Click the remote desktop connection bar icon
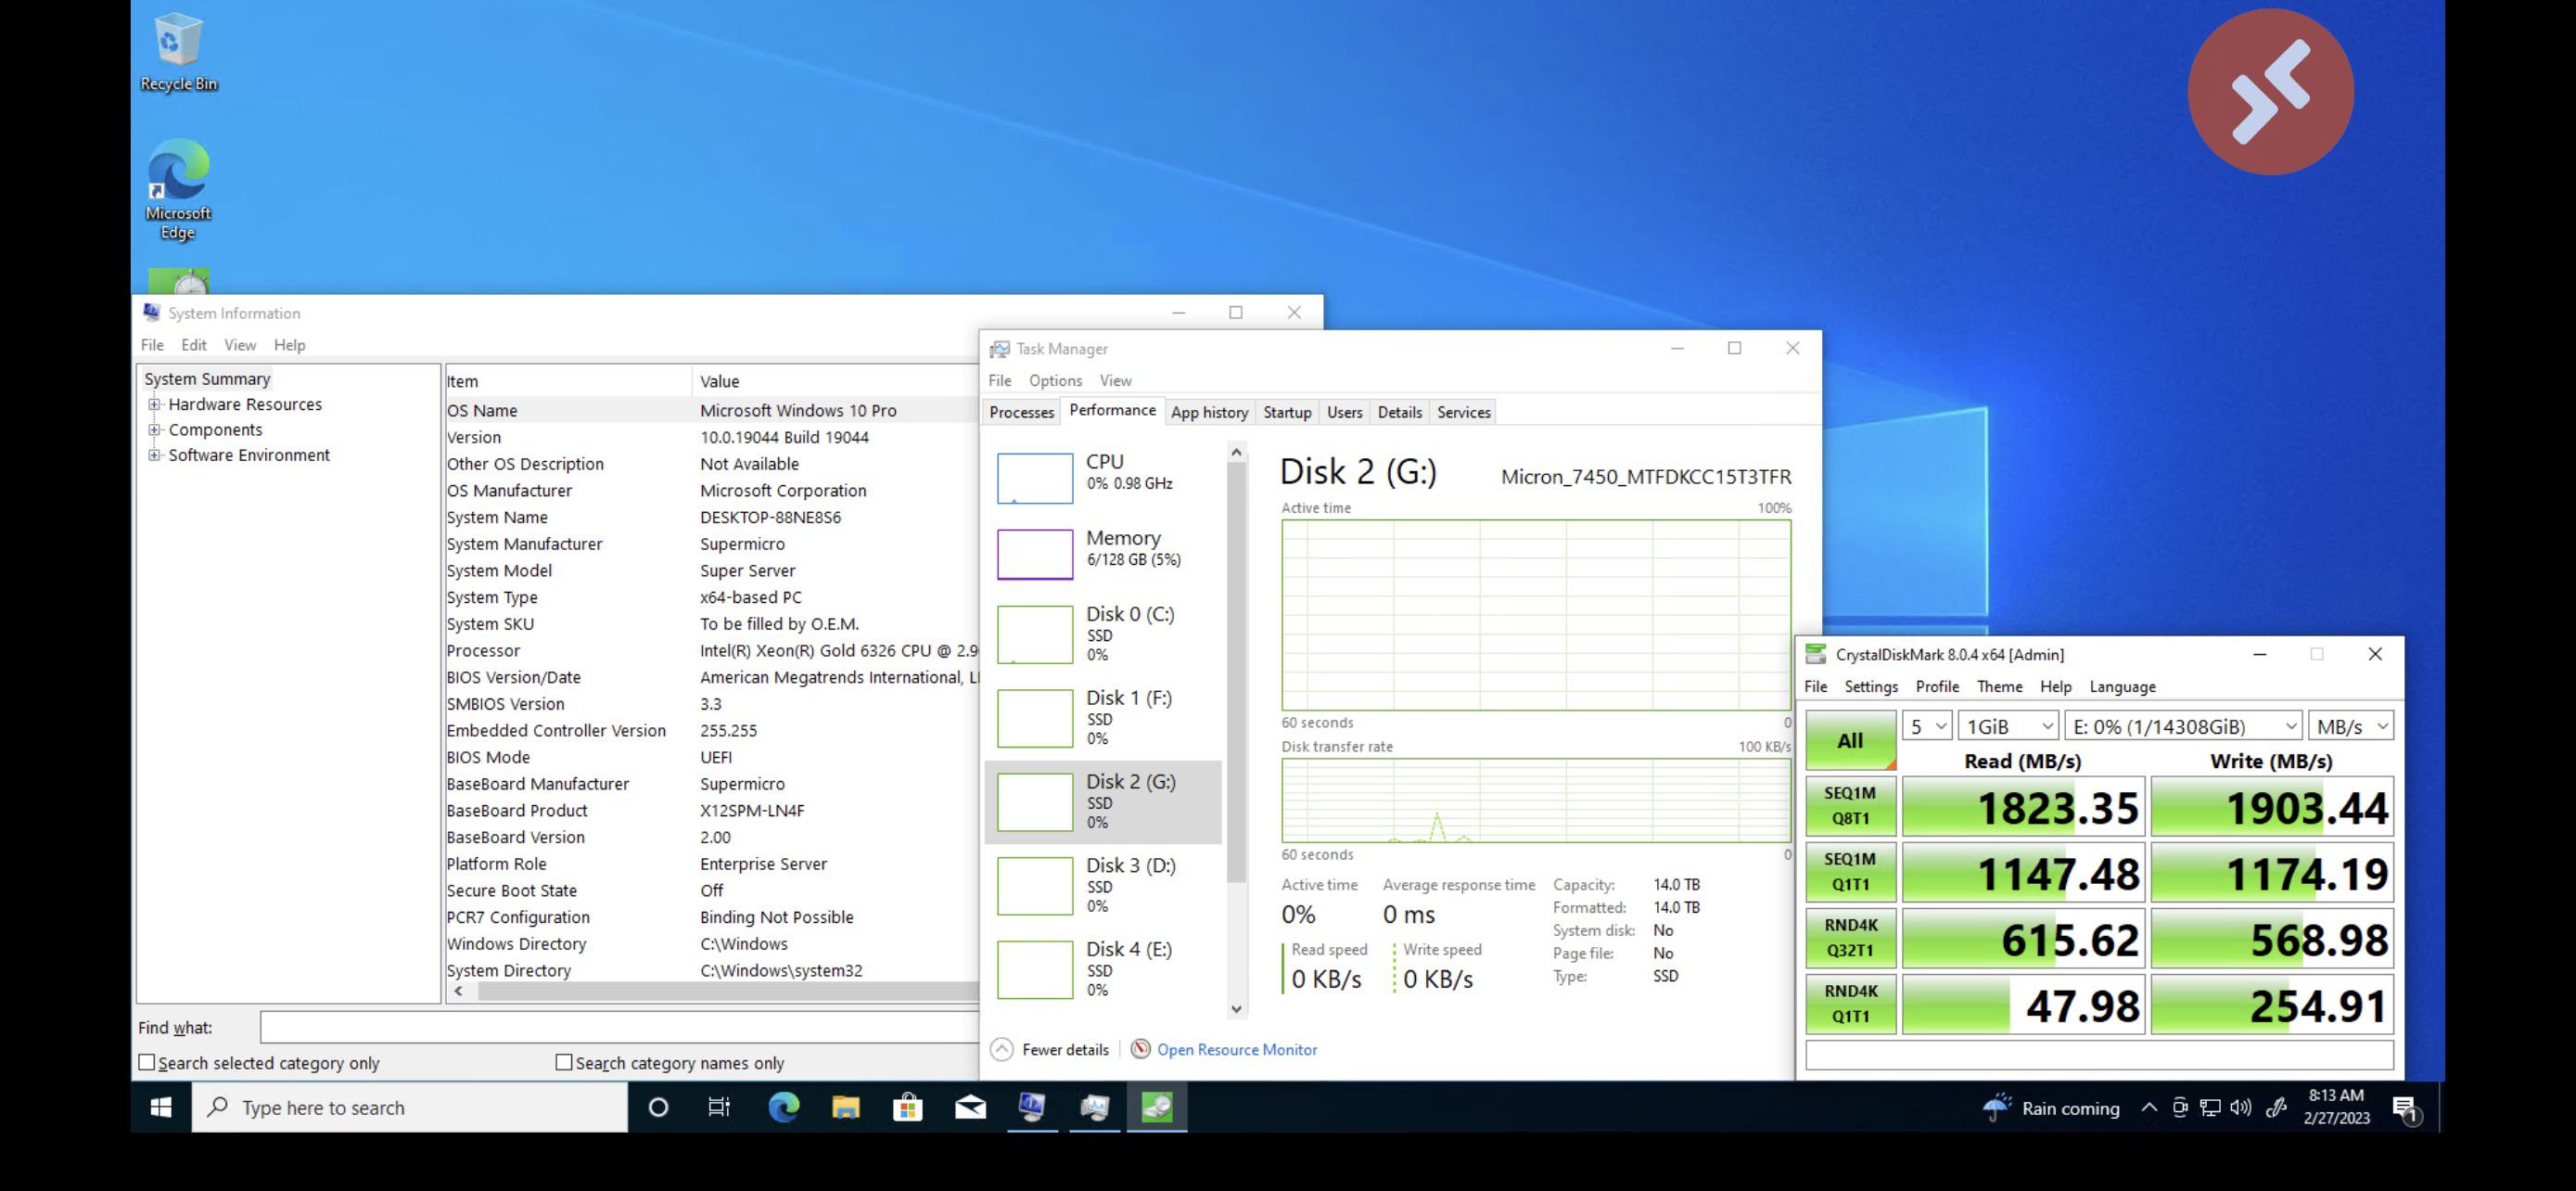The image size is (2576, 1191). (x=2270, y=91)
